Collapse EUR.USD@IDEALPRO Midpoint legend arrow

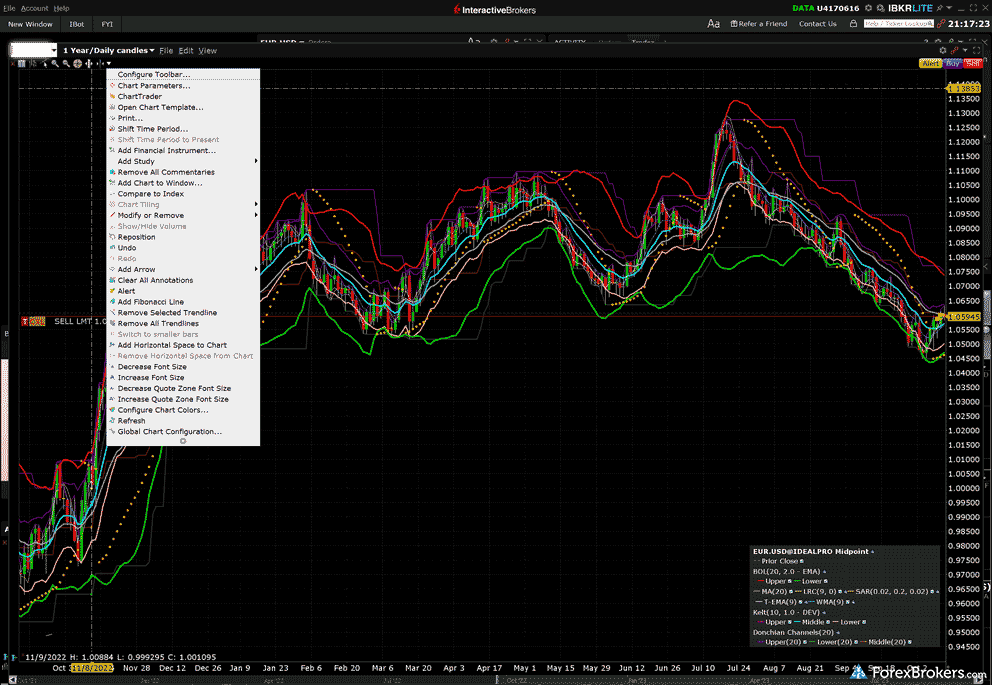872,552
